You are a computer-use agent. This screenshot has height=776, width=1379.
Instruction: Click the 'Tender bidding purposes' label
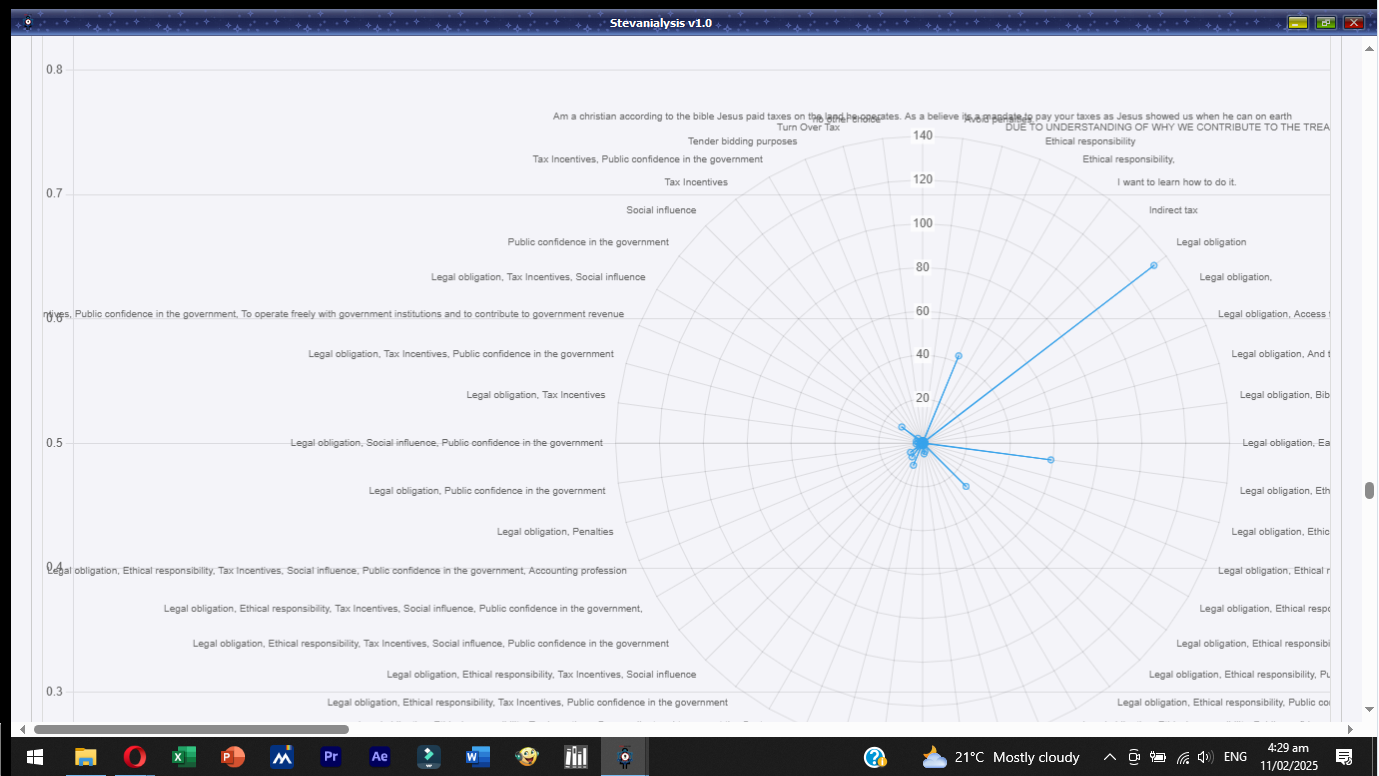(x=743, y=141)
